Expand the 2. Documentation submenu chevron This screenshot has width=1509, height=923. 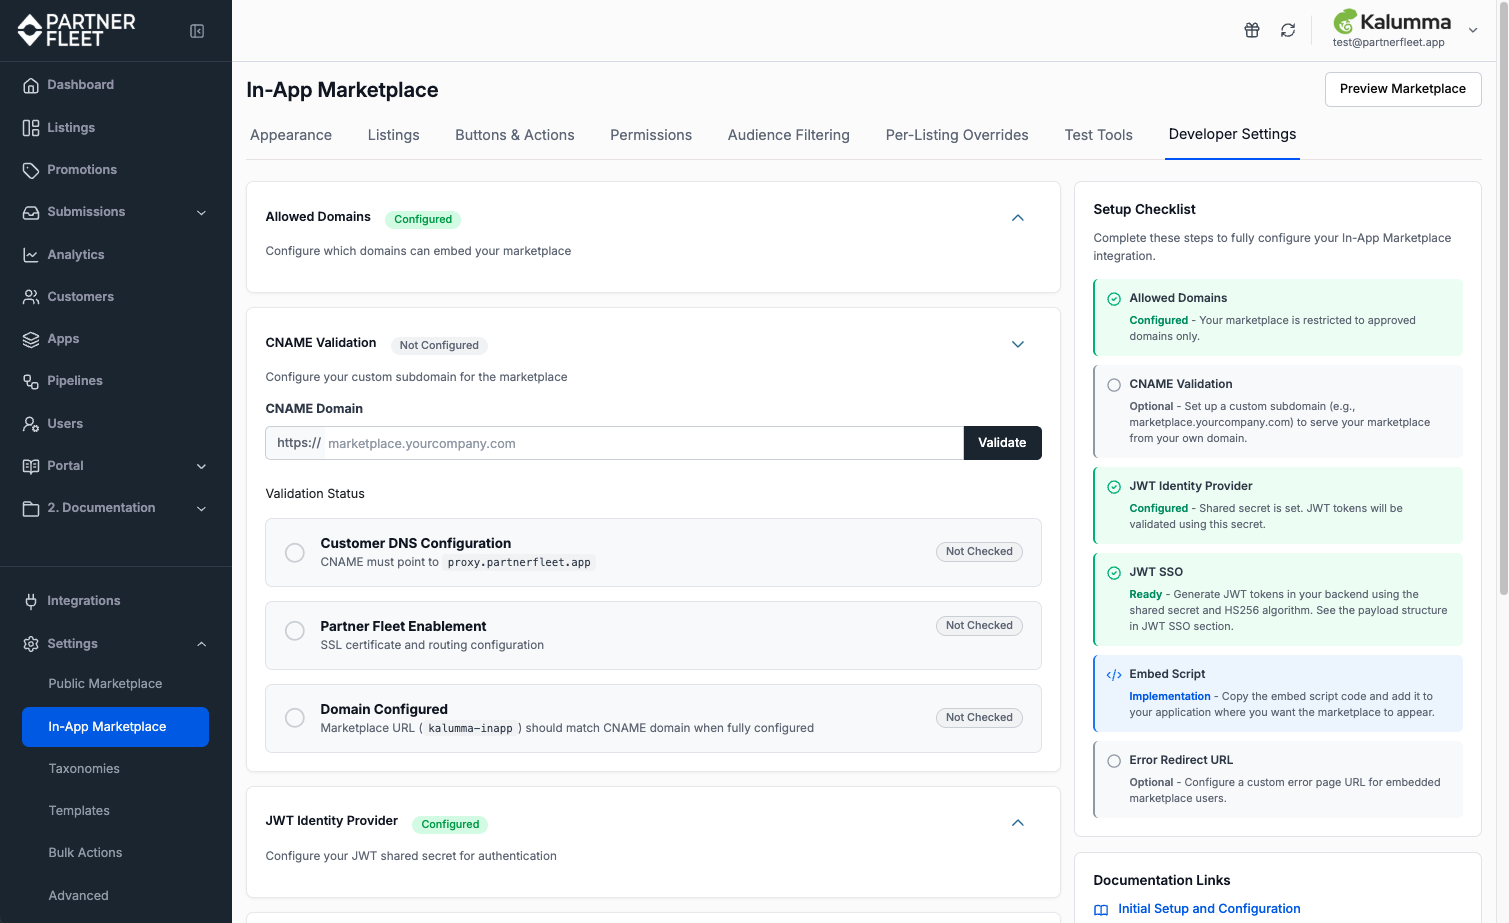(201, 509)
